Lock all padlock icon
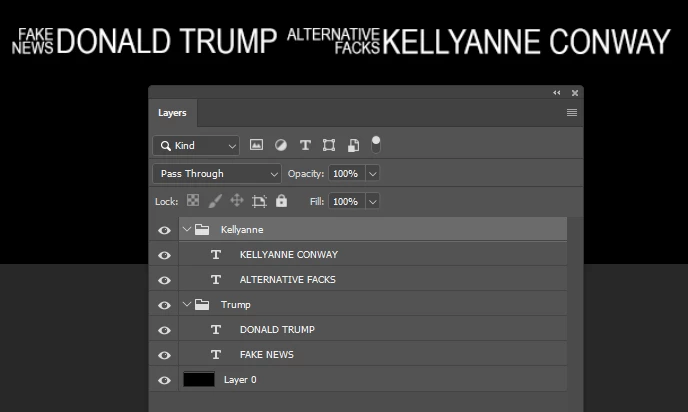 281,201
